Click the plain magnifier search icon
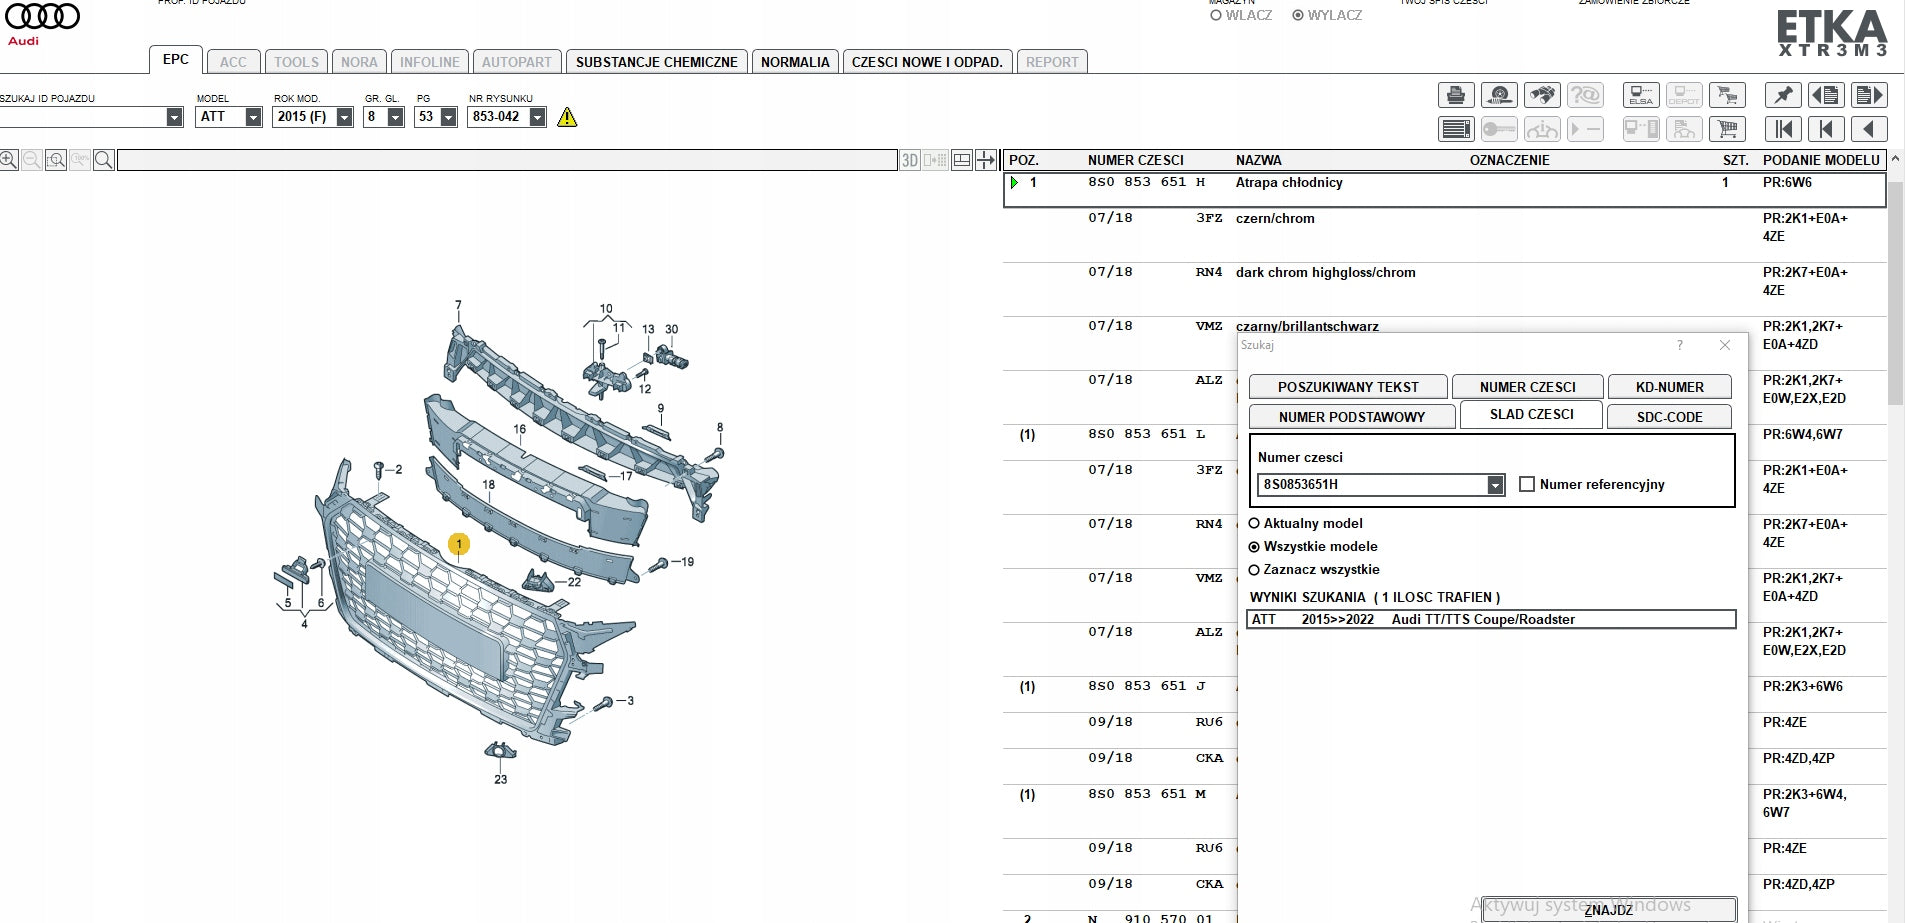Viewport: 1906px width, 923px height. pyautogui.click(x=104, y=160)
